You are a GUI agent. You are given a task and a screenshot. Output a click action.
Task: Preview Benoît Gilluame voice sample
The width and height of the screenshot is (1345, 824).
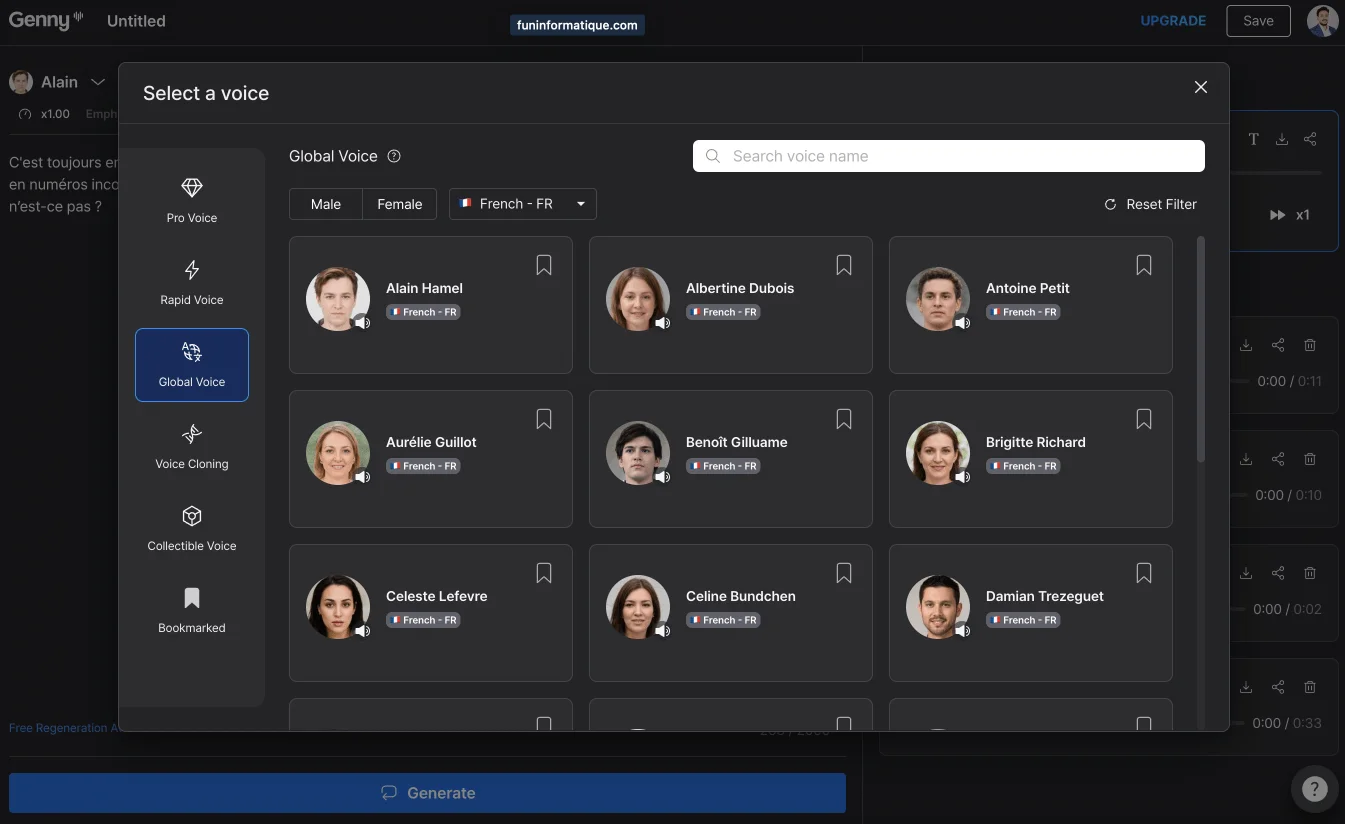(x=662, y=477)
